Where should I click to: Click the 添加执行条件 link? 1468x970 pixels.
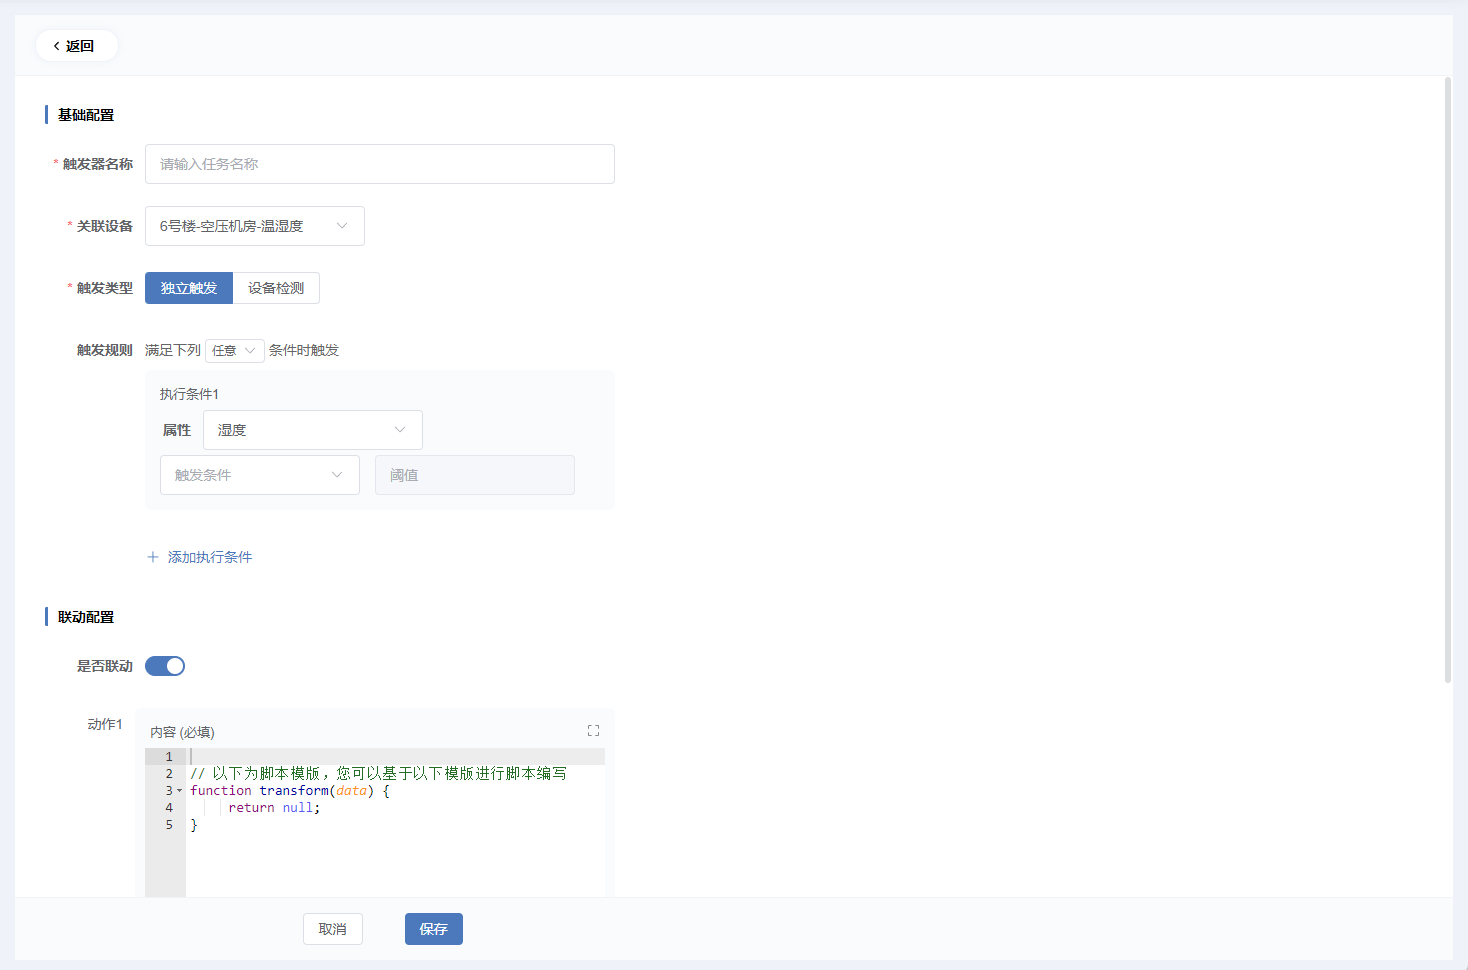coord(210,557)
